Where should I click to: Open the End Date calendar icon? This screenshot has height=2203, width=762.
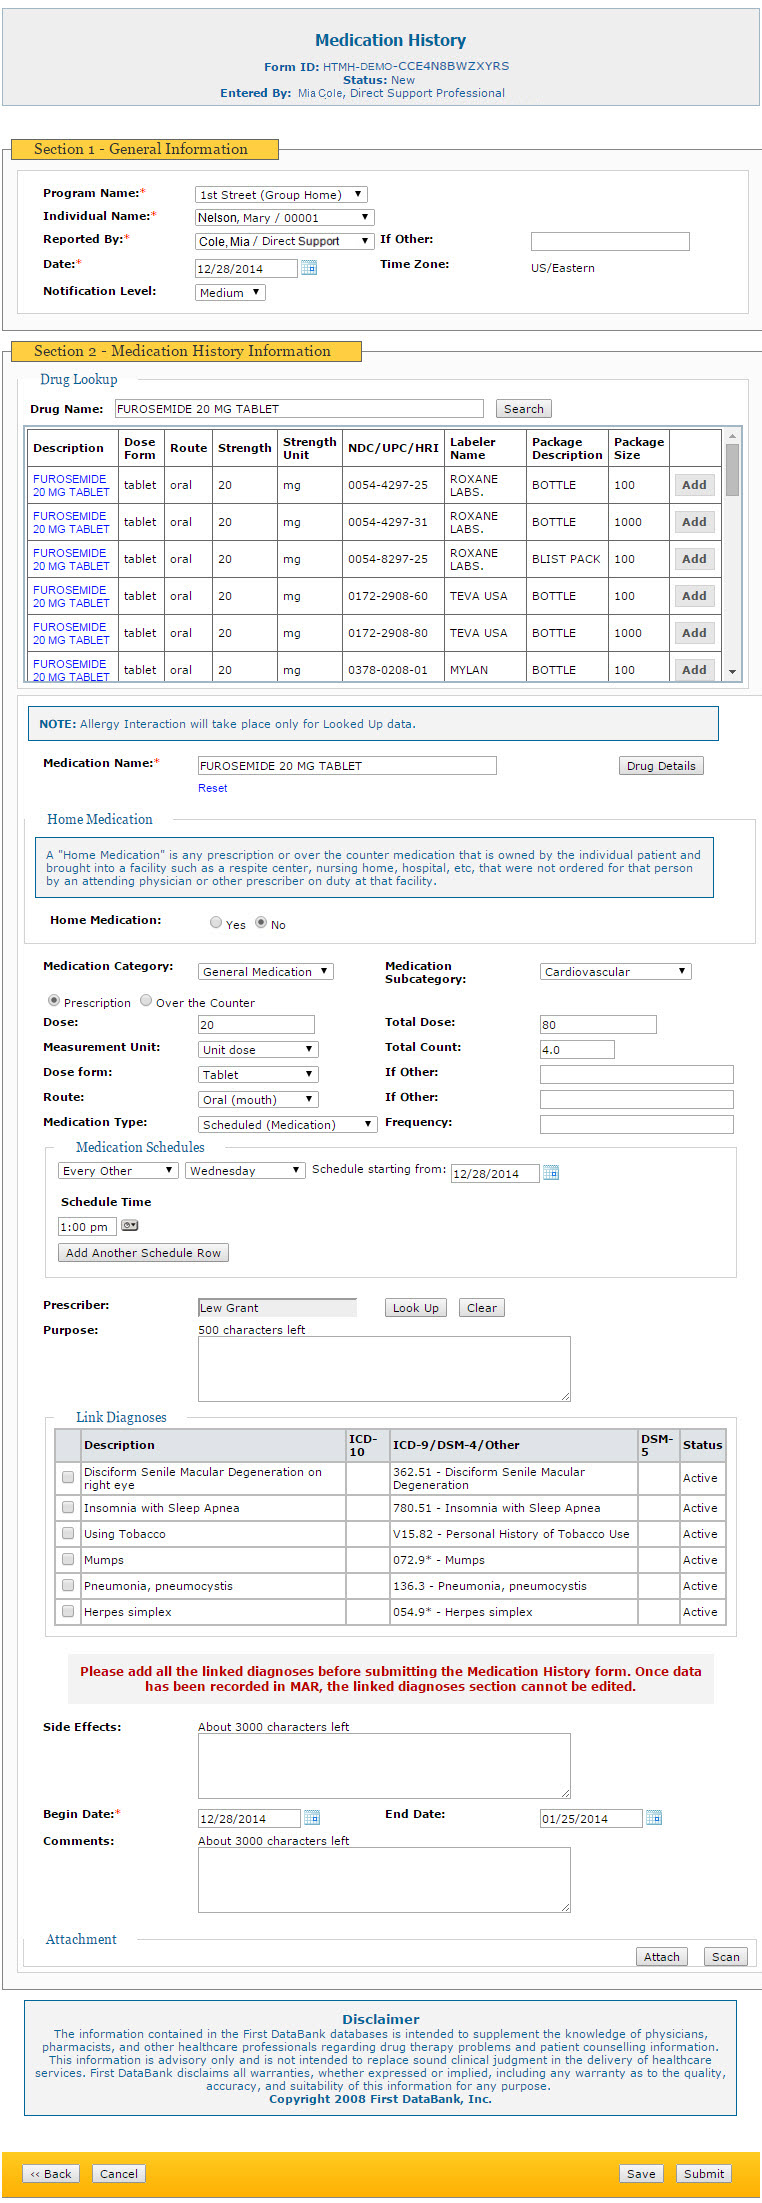(x=654, y=1818)
